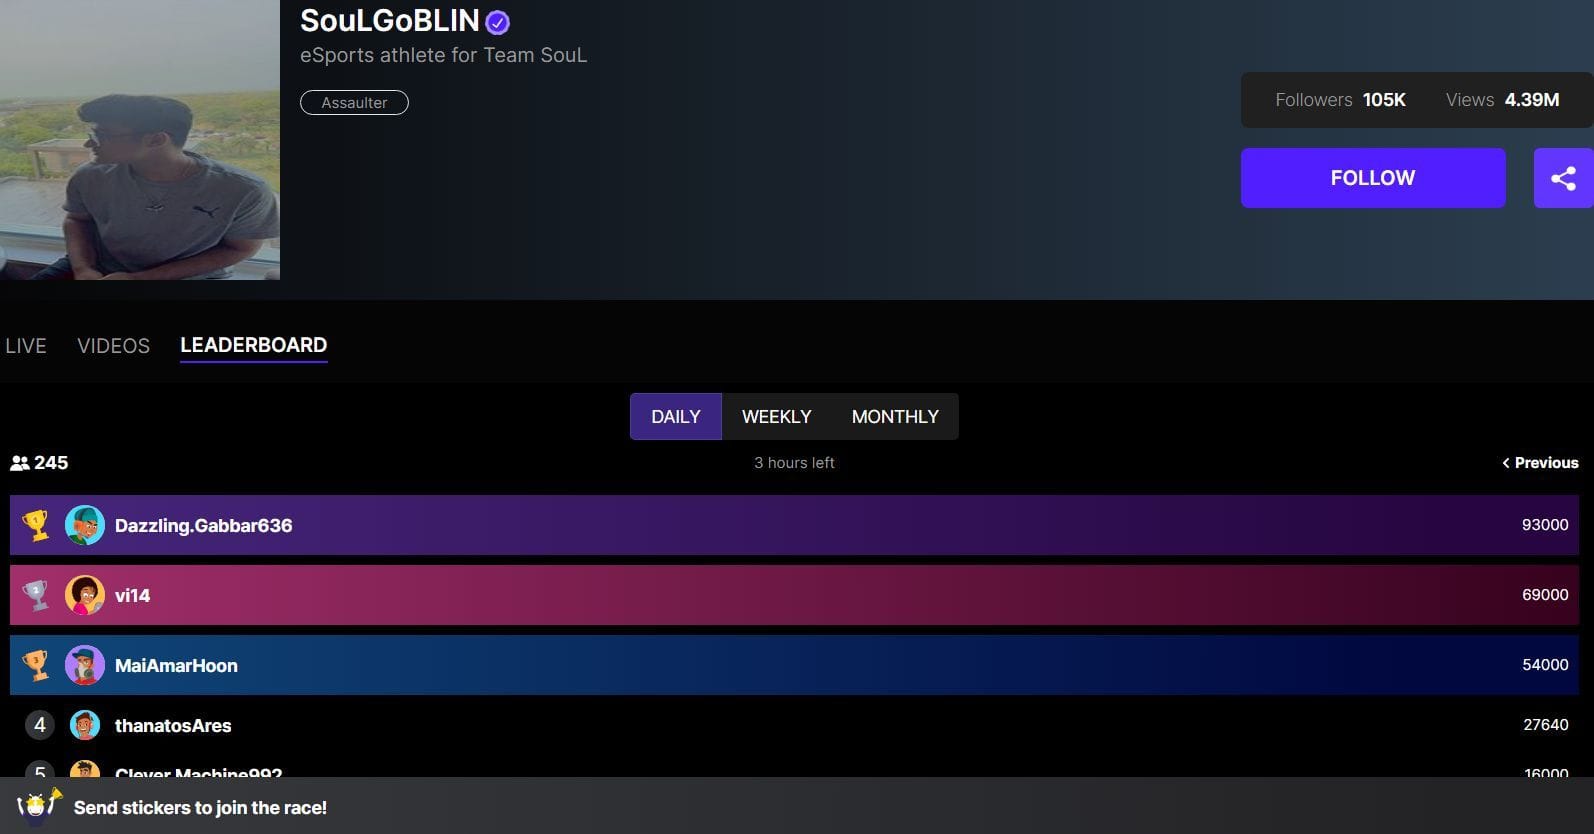Click SouLGoBLIN's profile picture
The image size is (1594, 834).
[x=140, y=140]
